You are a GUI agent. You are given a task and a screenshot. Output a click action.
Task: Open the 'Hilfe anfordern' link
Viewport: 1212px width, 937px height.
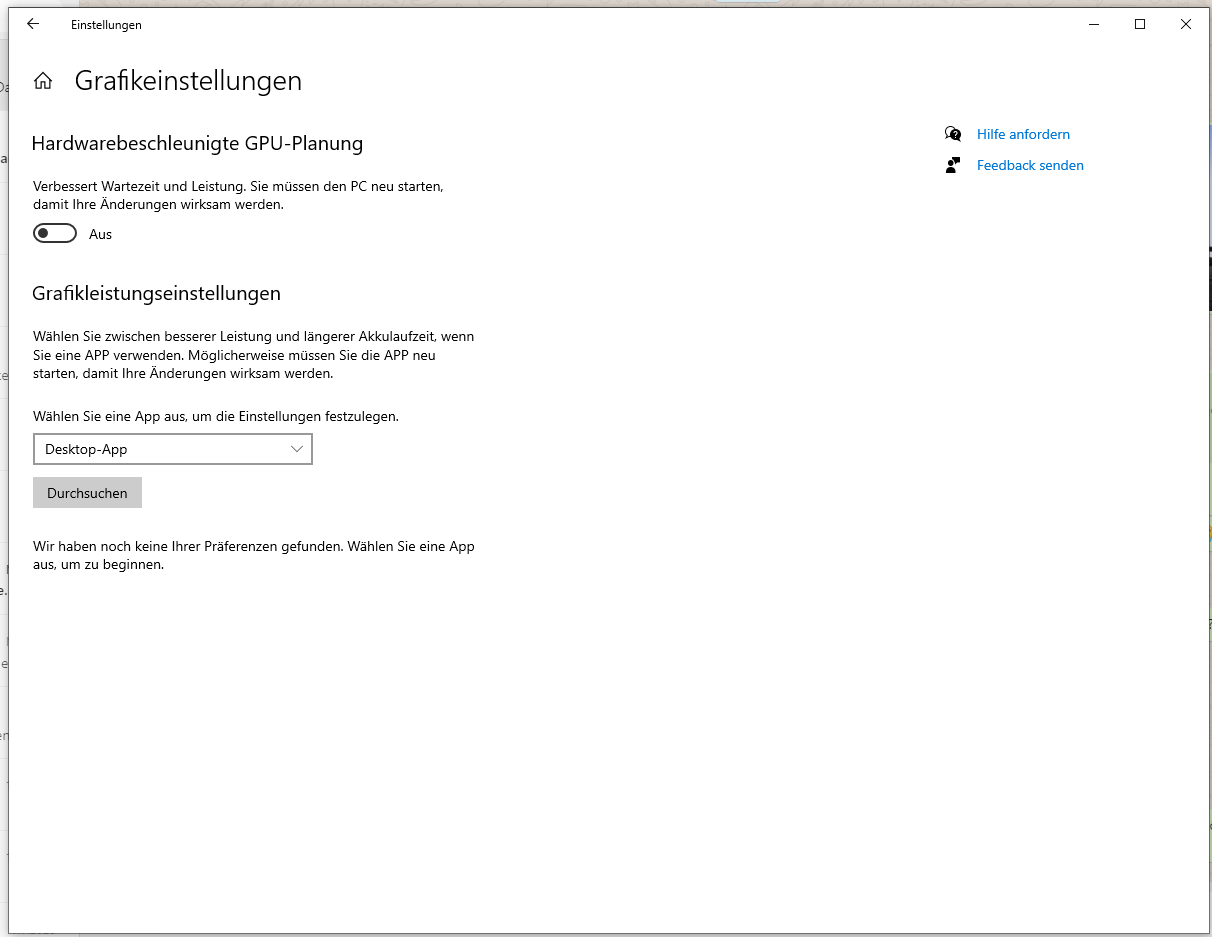click(x=1023, y=134)
